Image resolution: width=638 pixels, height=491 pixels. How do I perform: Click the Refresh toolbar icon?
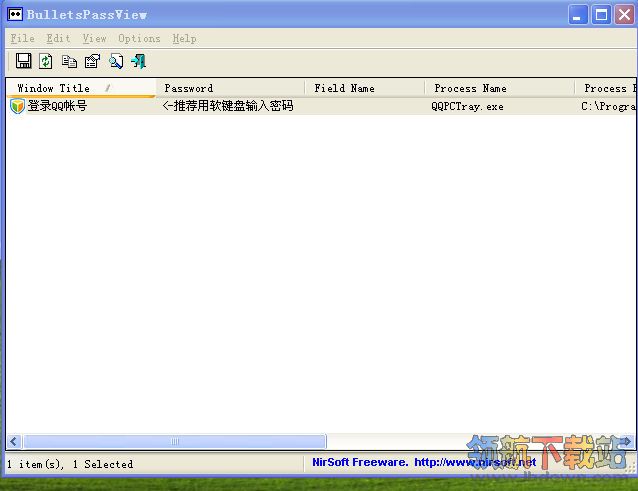point(46,61)
